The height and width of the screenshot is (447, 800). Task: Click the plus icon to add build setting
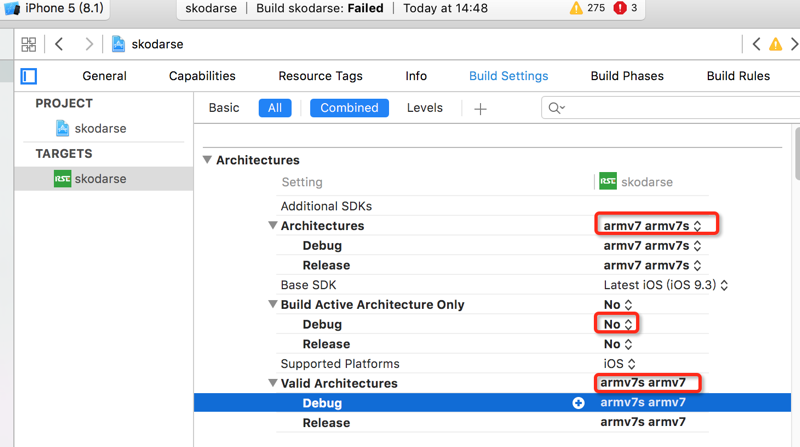coord(480,108)
